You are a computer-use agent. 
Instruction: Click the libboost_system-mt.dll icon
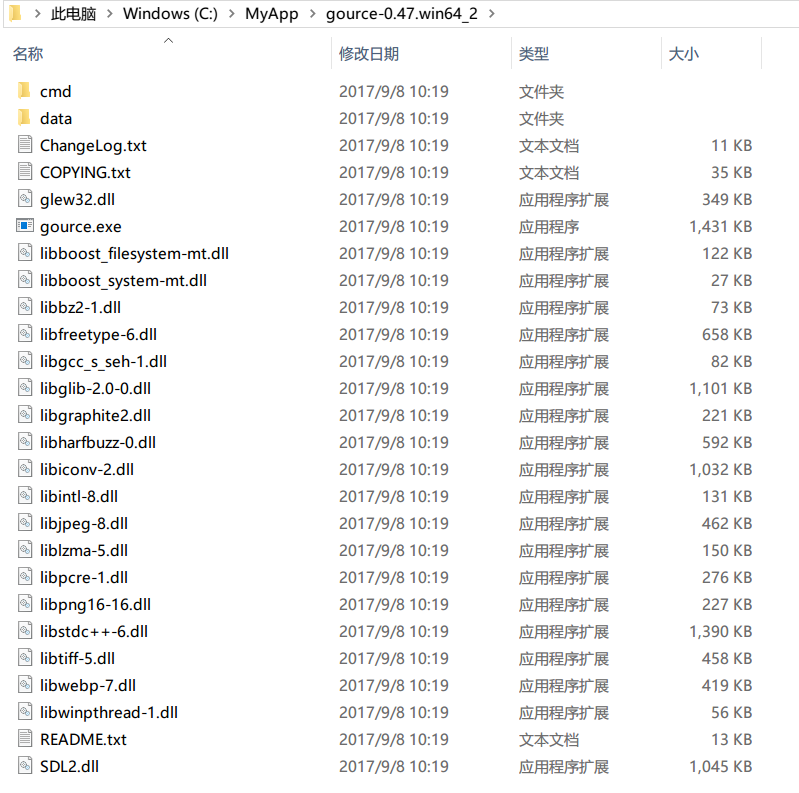pos(25,280)
